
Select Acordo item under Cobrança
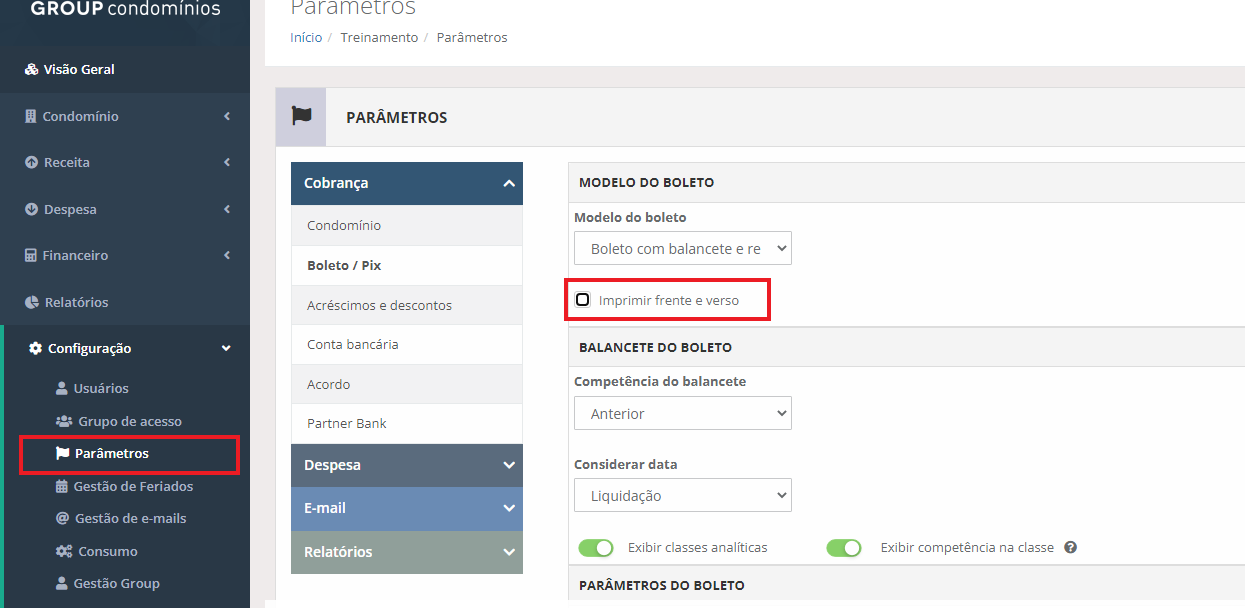click(x=407, y=384)
